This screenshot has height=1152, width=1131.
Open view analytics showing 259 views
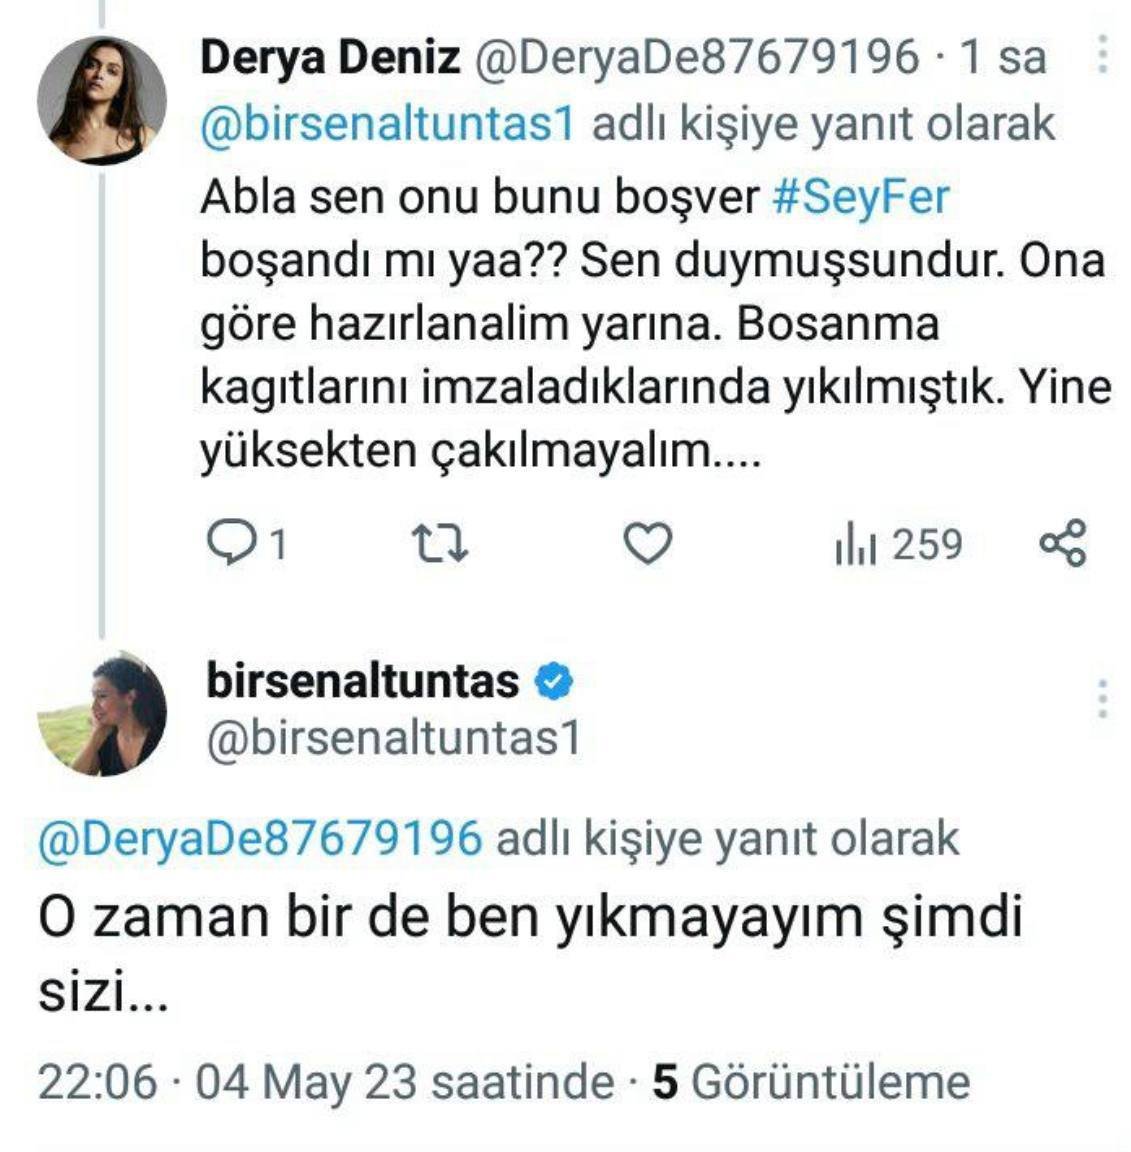pos(898,544)
